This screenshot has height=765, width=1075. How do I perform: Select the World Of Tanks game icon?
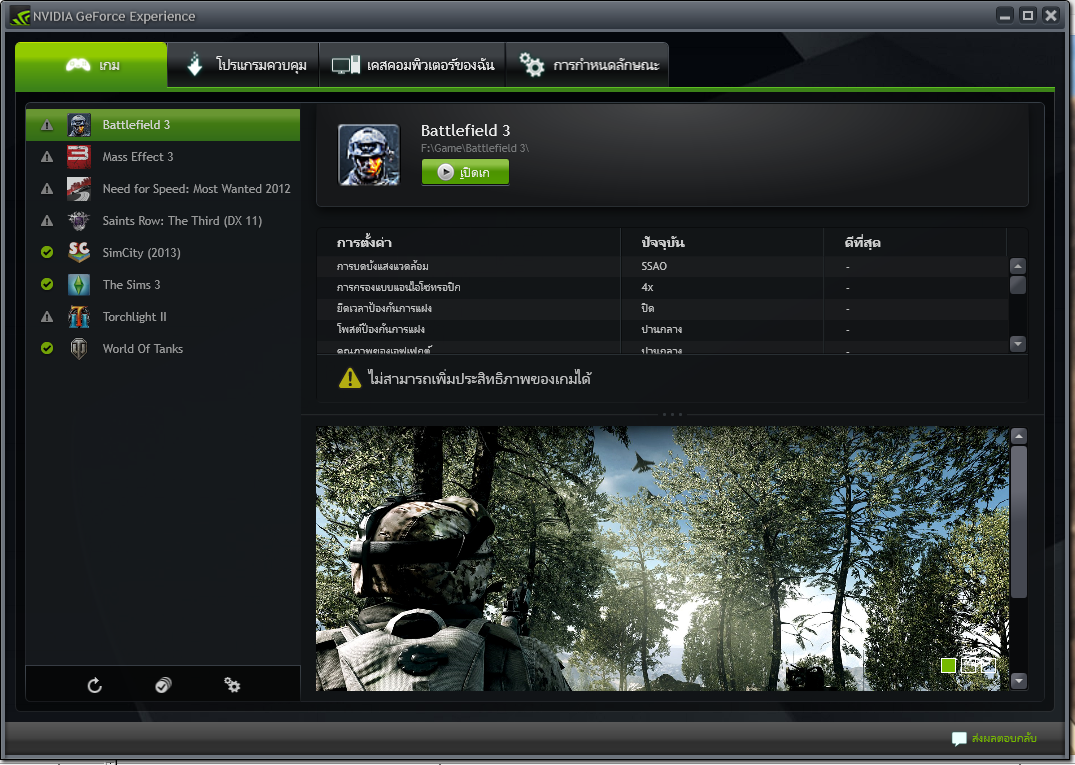79,349
